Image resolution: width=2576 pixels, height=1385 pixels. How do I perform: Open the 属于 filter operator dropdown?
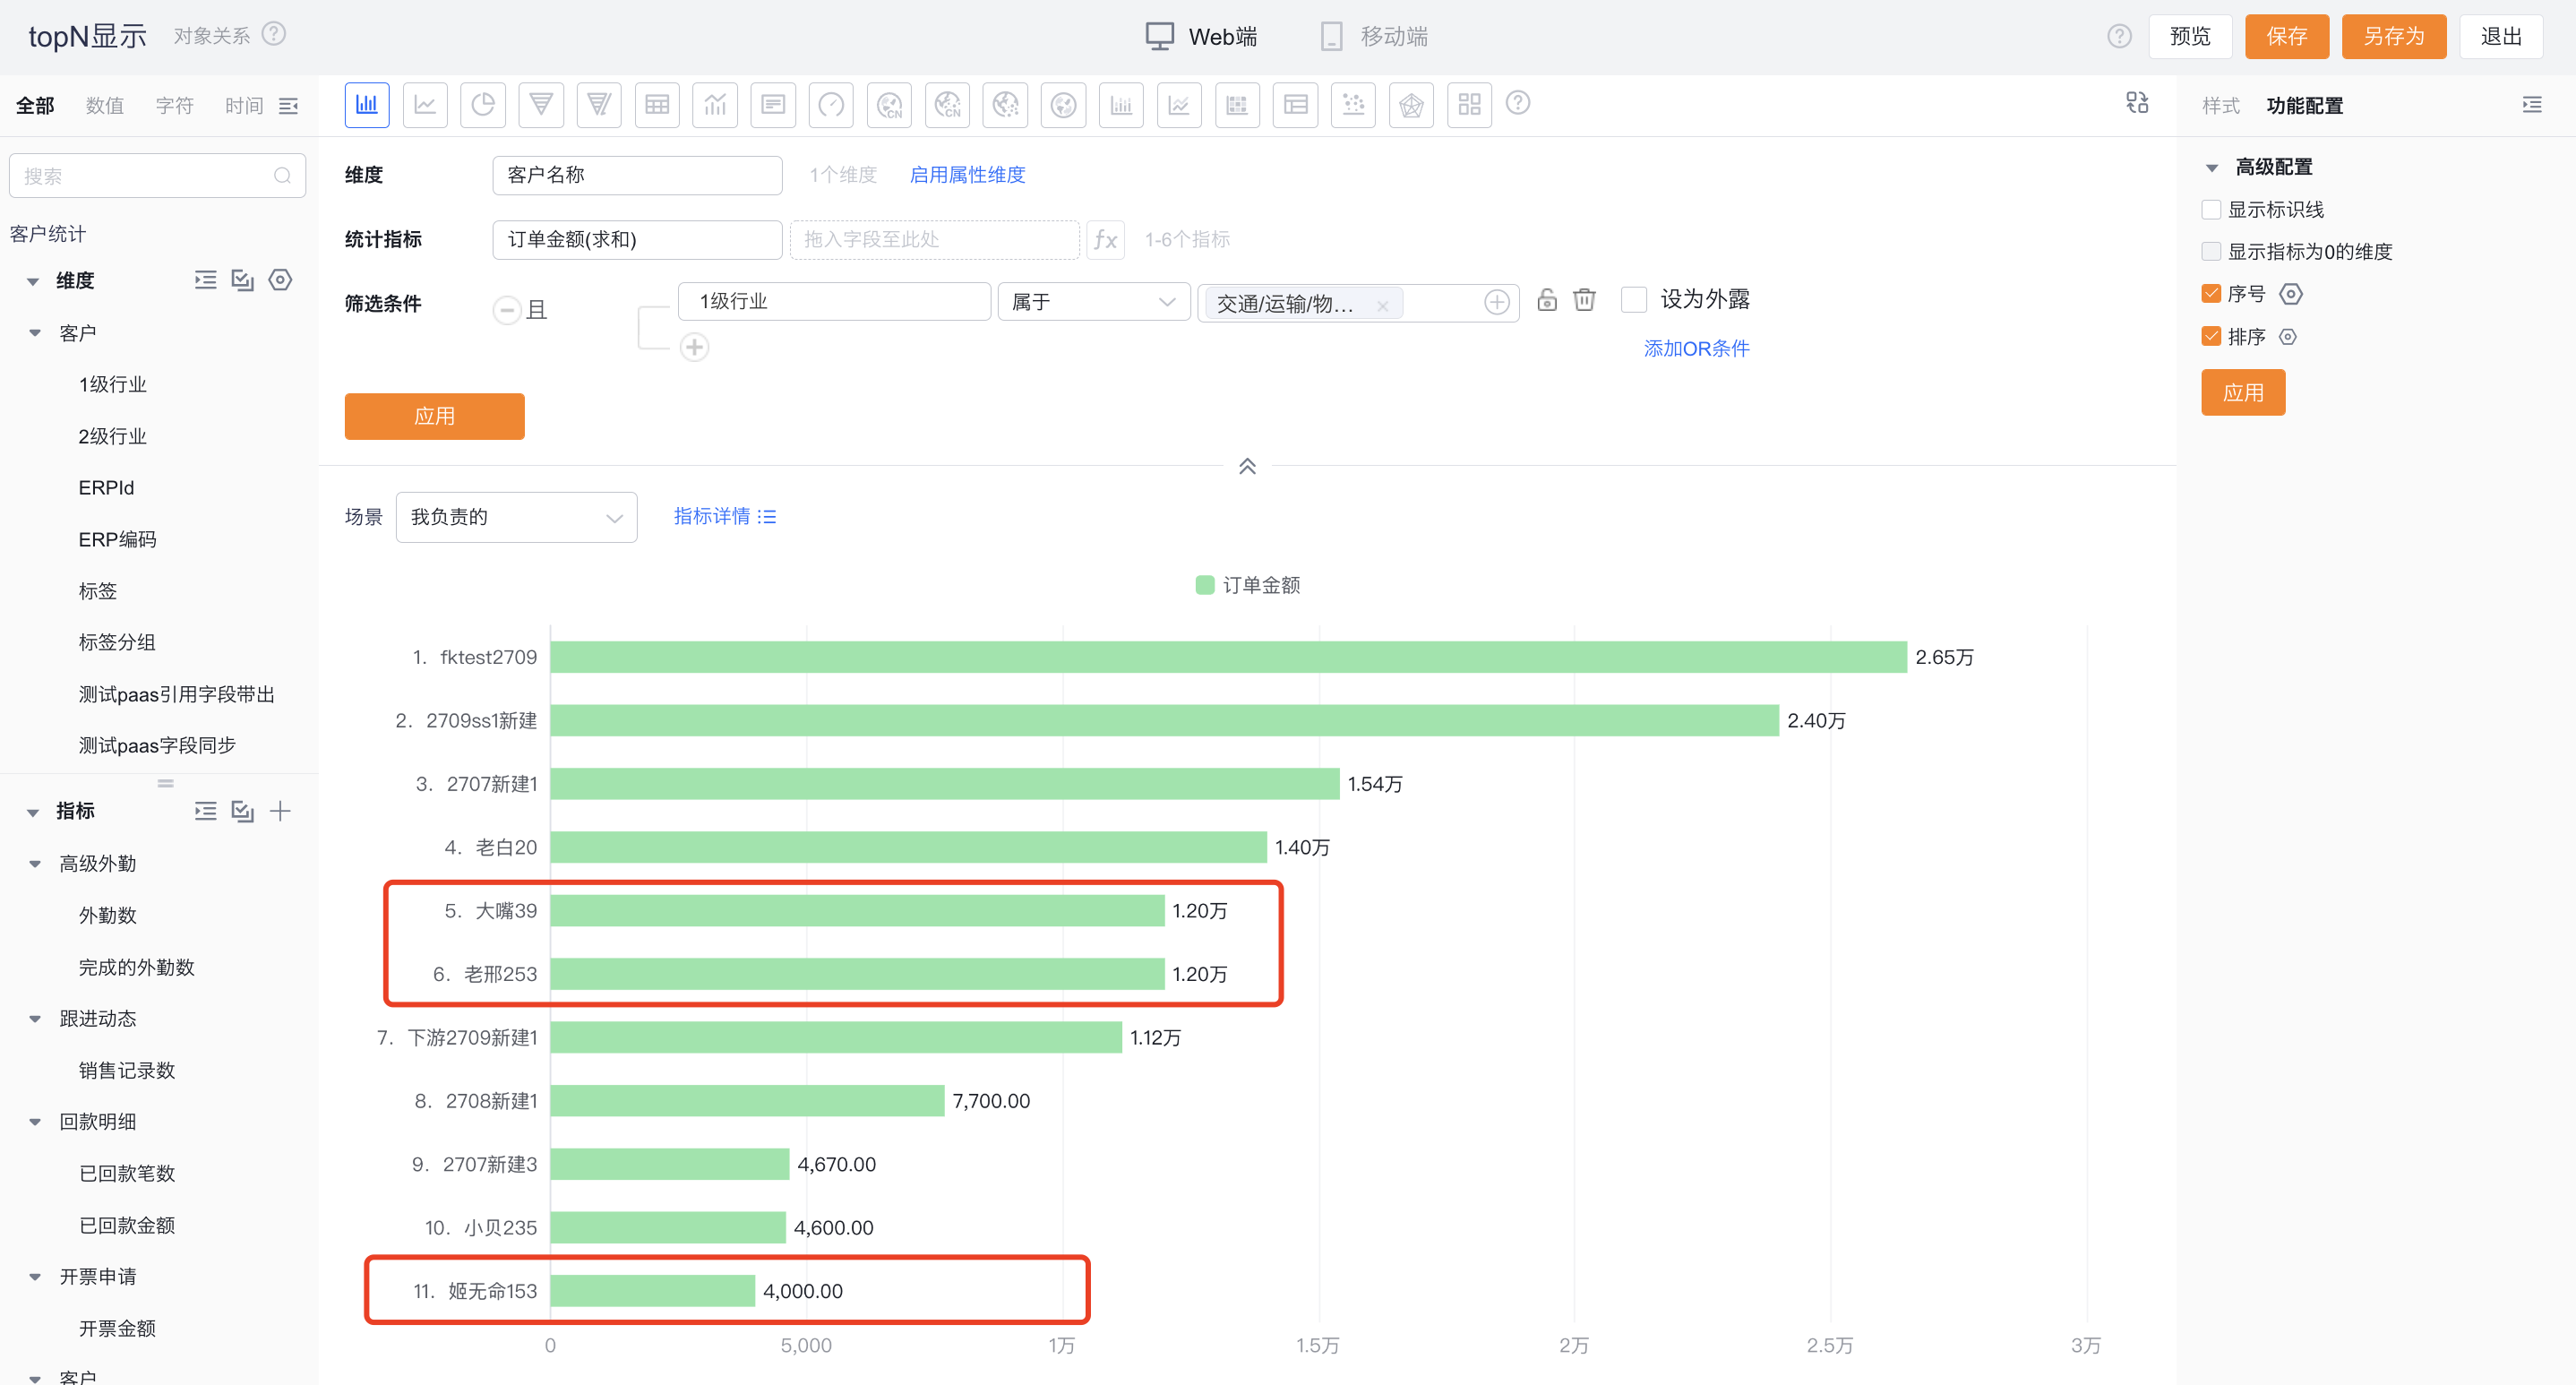coord(1093,301)
